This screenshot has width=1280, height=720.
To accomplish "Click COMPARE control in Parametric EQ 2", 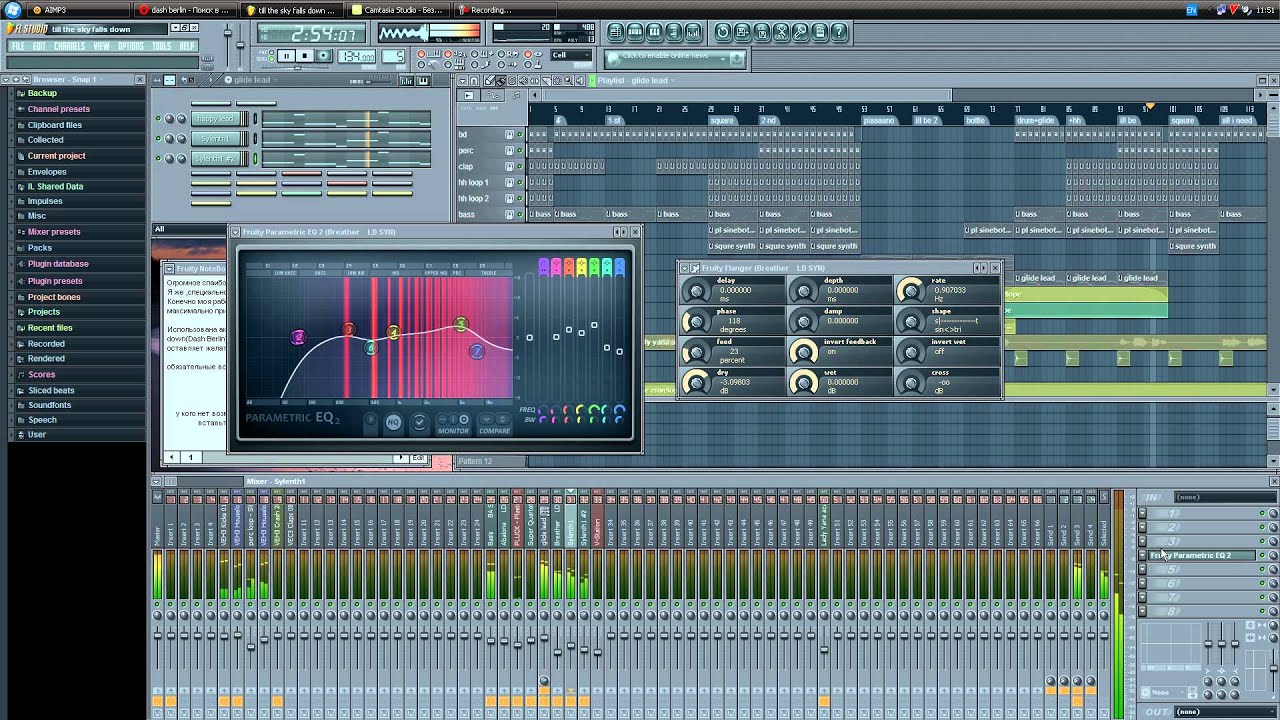I will pyautogui.click(x=495, y=424).
